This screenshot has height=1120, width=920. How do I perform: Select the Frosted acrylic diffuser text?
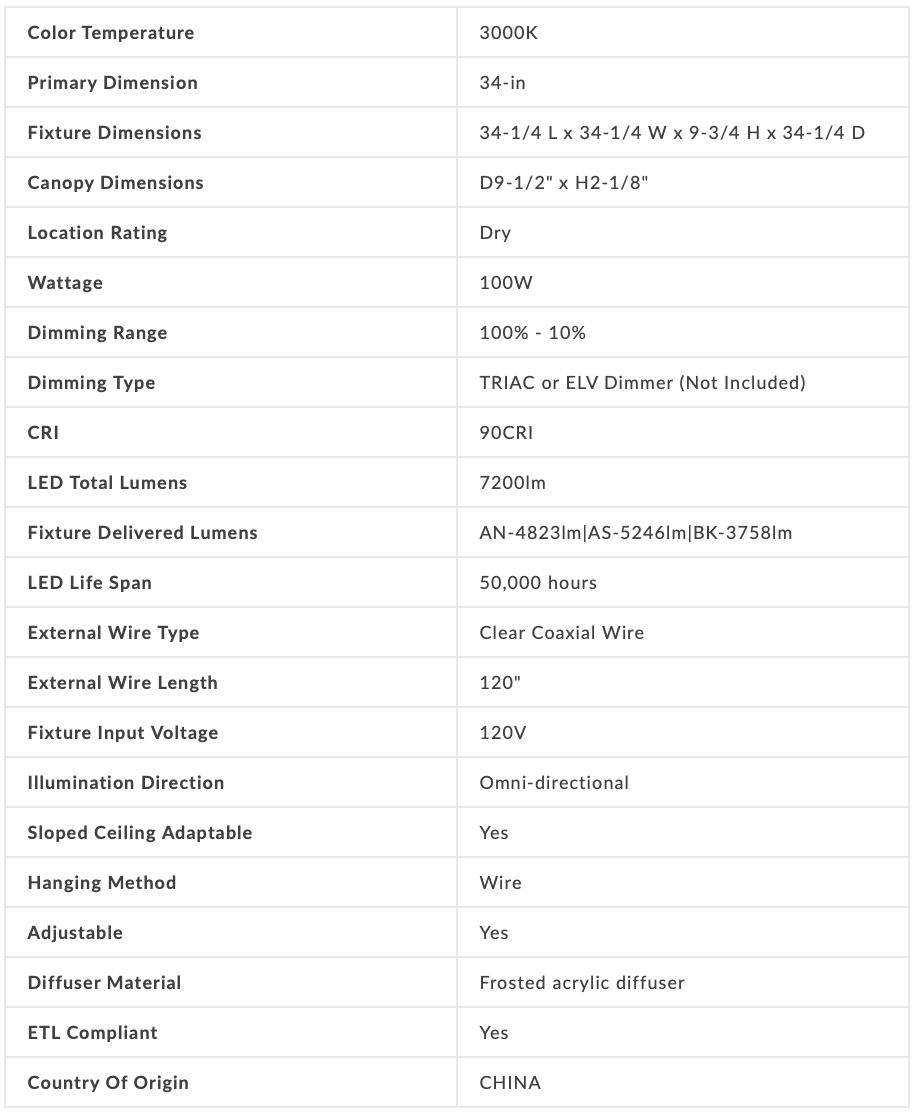point(582,983)
